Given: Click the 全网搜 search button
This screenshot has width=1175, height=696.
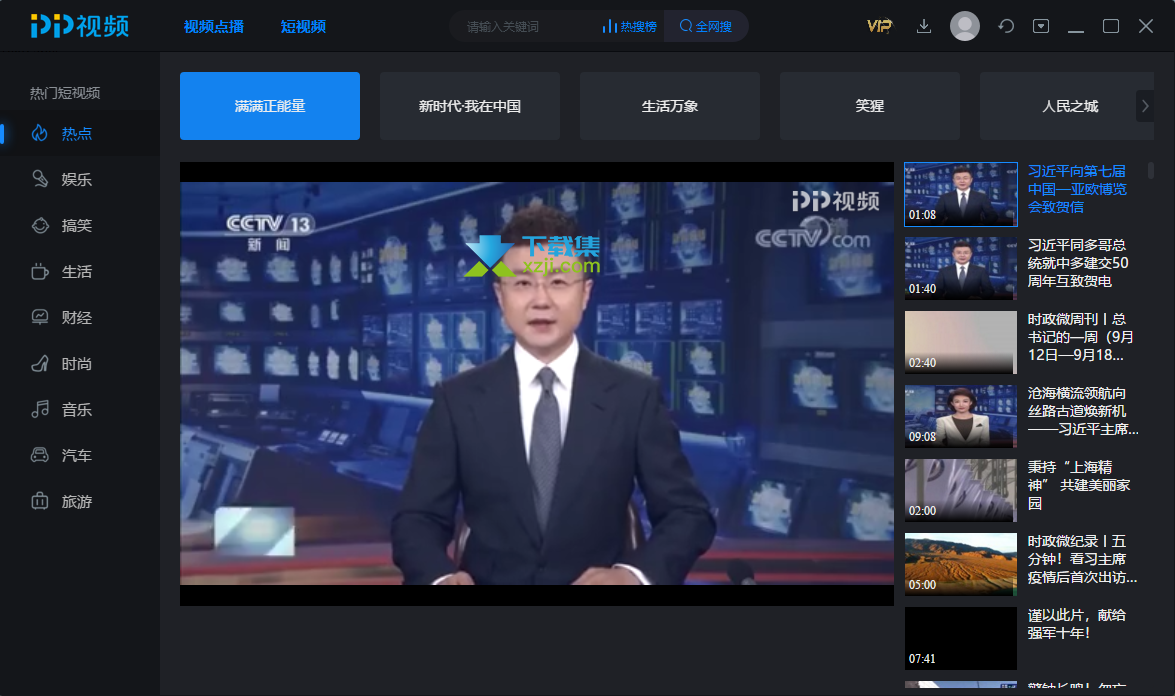Looking at the screenshot, I should [706, 26].
